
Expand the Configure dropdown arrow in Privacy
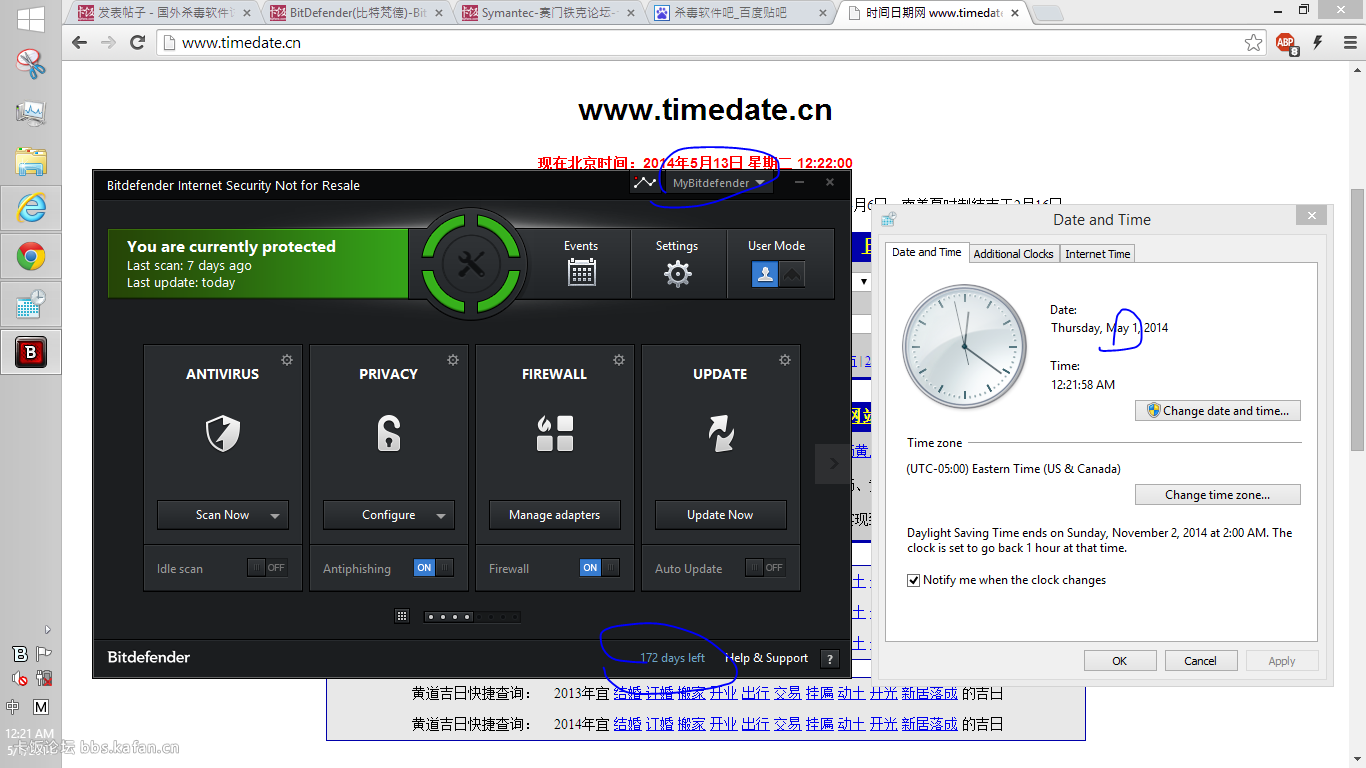tap(441, 516)
